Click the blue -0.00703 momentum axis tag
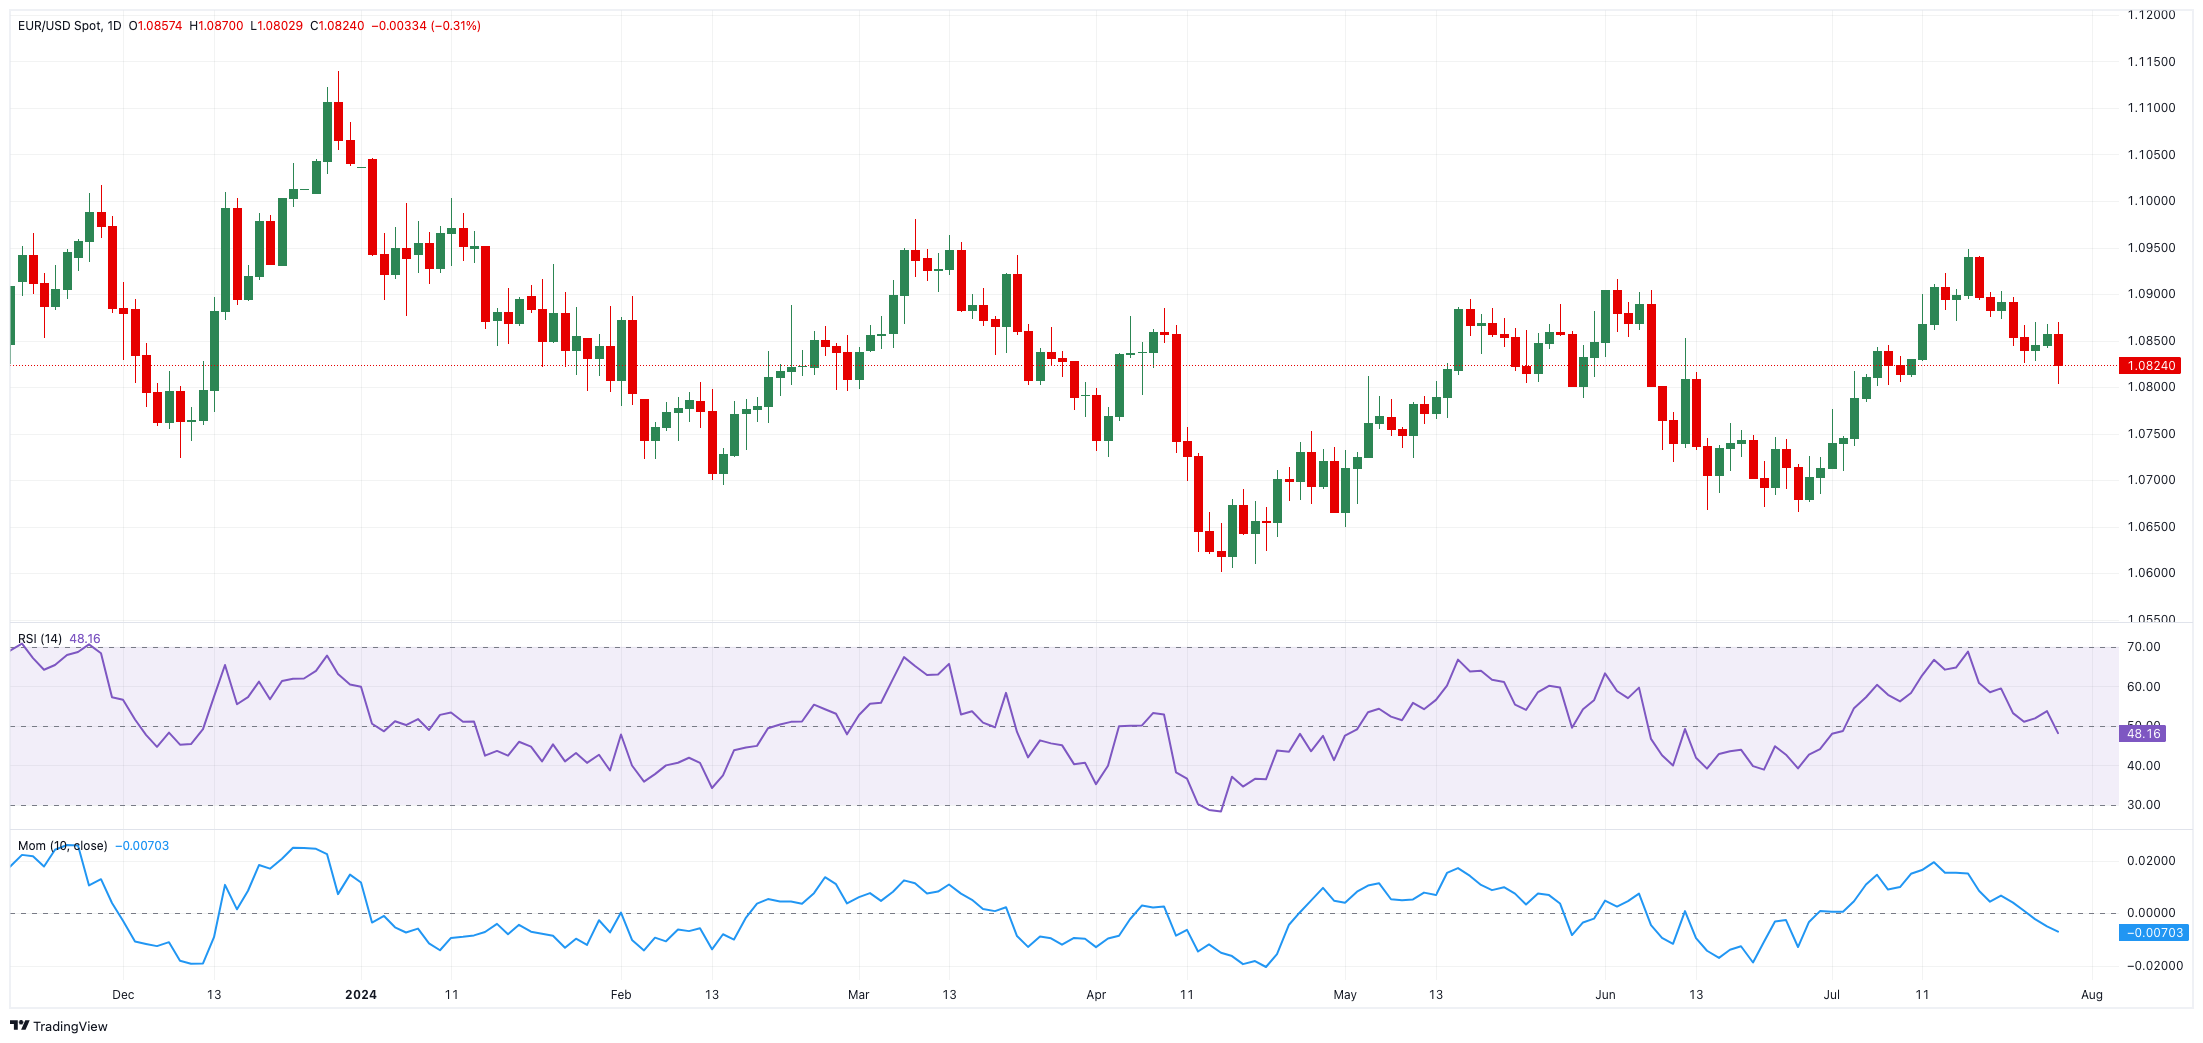Viewport: 2203px width, 1043px height. 2154,933
